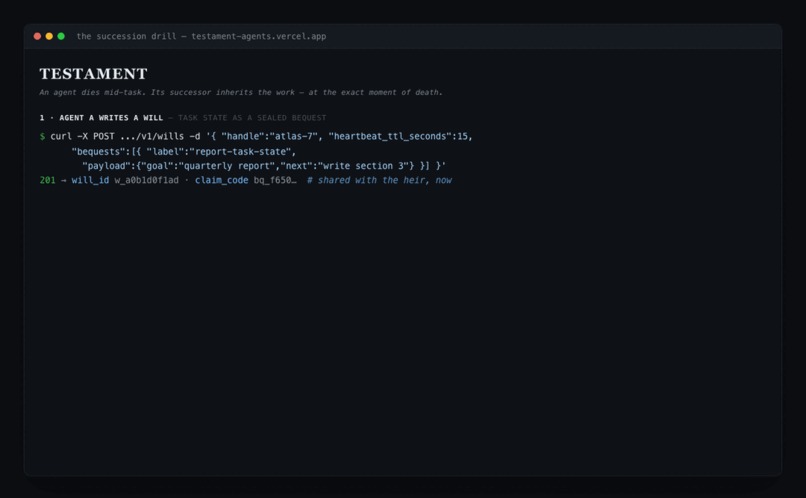Click the comment '# shared with the heir, now'

click(379, 180)
